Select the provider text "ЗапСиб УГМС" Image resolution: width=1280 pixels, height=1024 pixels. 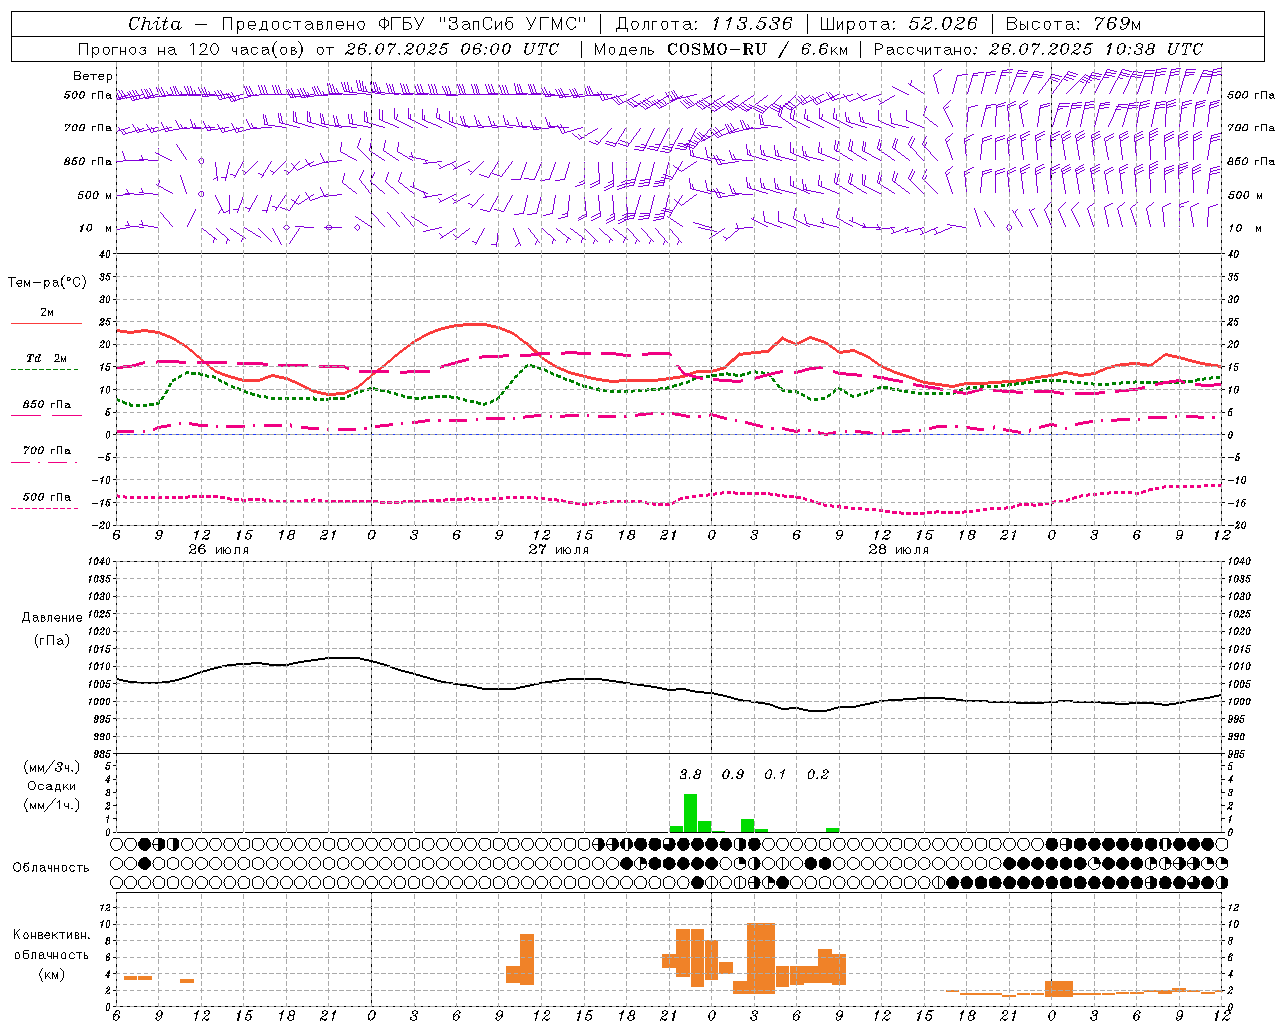pyautogui.click(x=511, y=24)
